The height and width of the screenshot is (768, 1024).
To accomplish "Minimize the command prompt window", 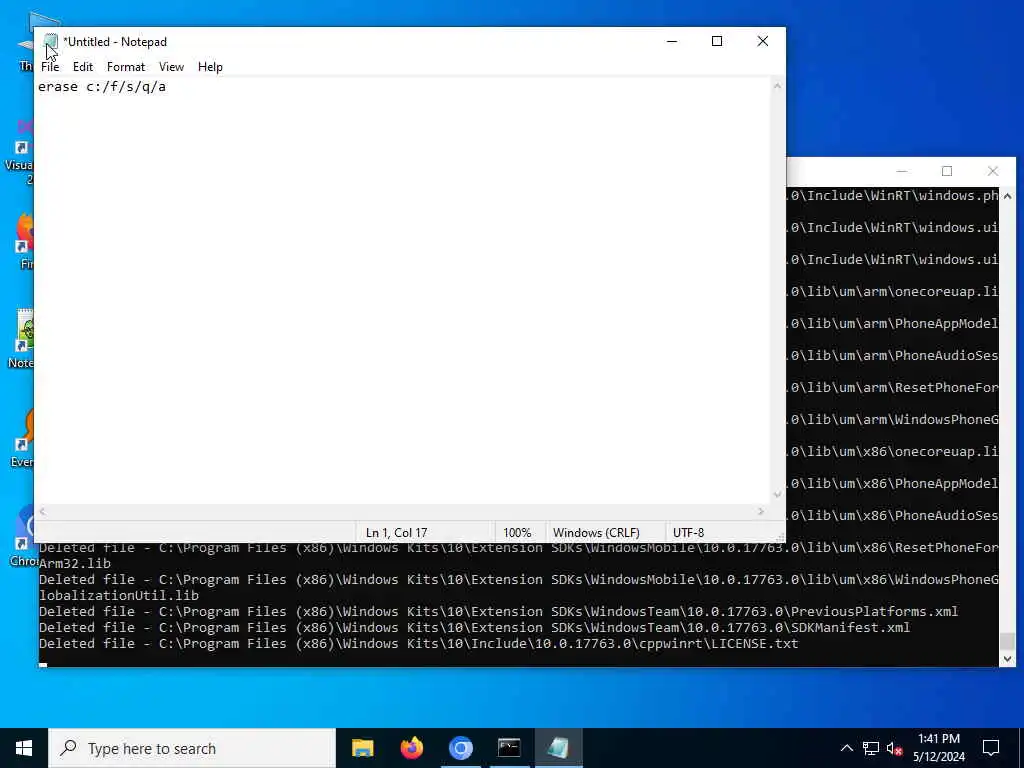I will [x=902, y=171].
